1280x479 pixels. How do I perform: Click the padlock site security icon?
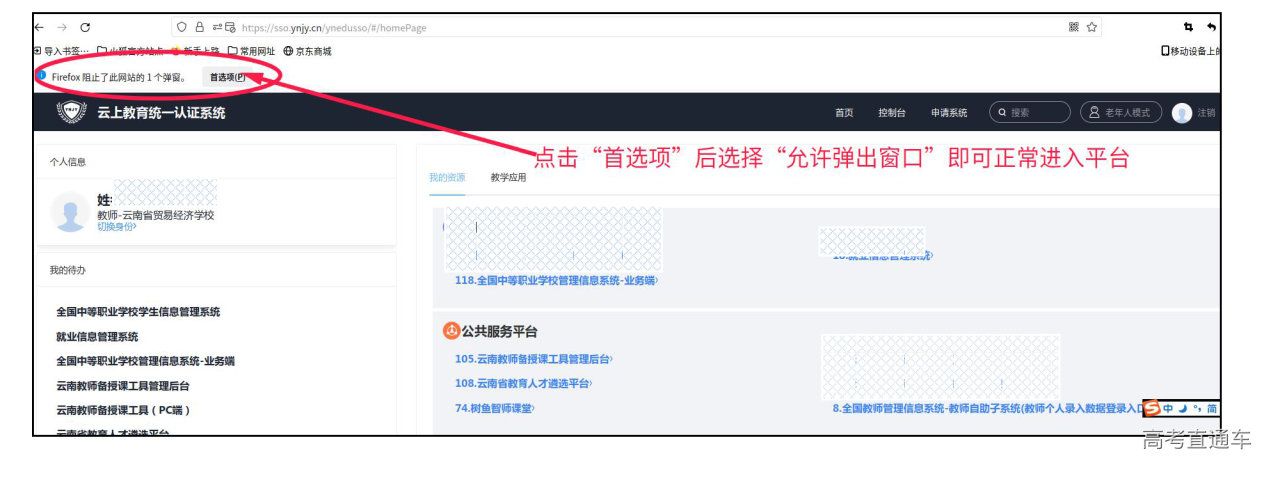(x=198, y=27)
